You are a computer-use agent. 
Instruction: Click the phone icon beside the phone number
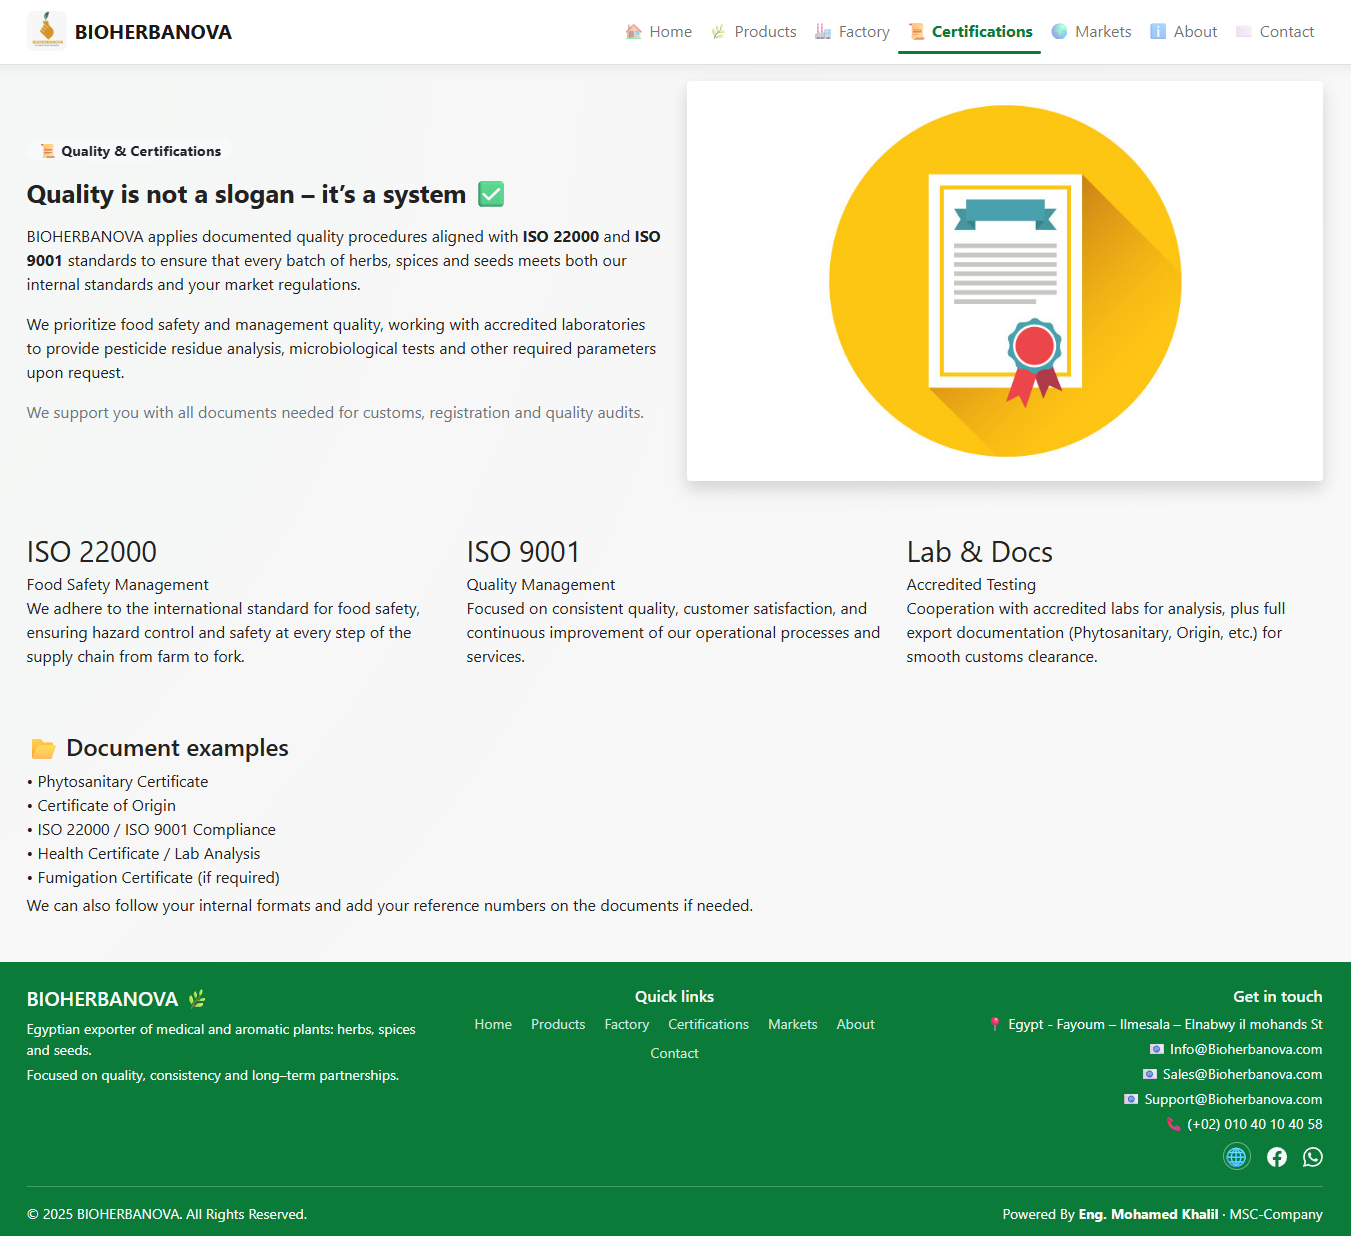pyautogui.click(x=1174, y=1124)
